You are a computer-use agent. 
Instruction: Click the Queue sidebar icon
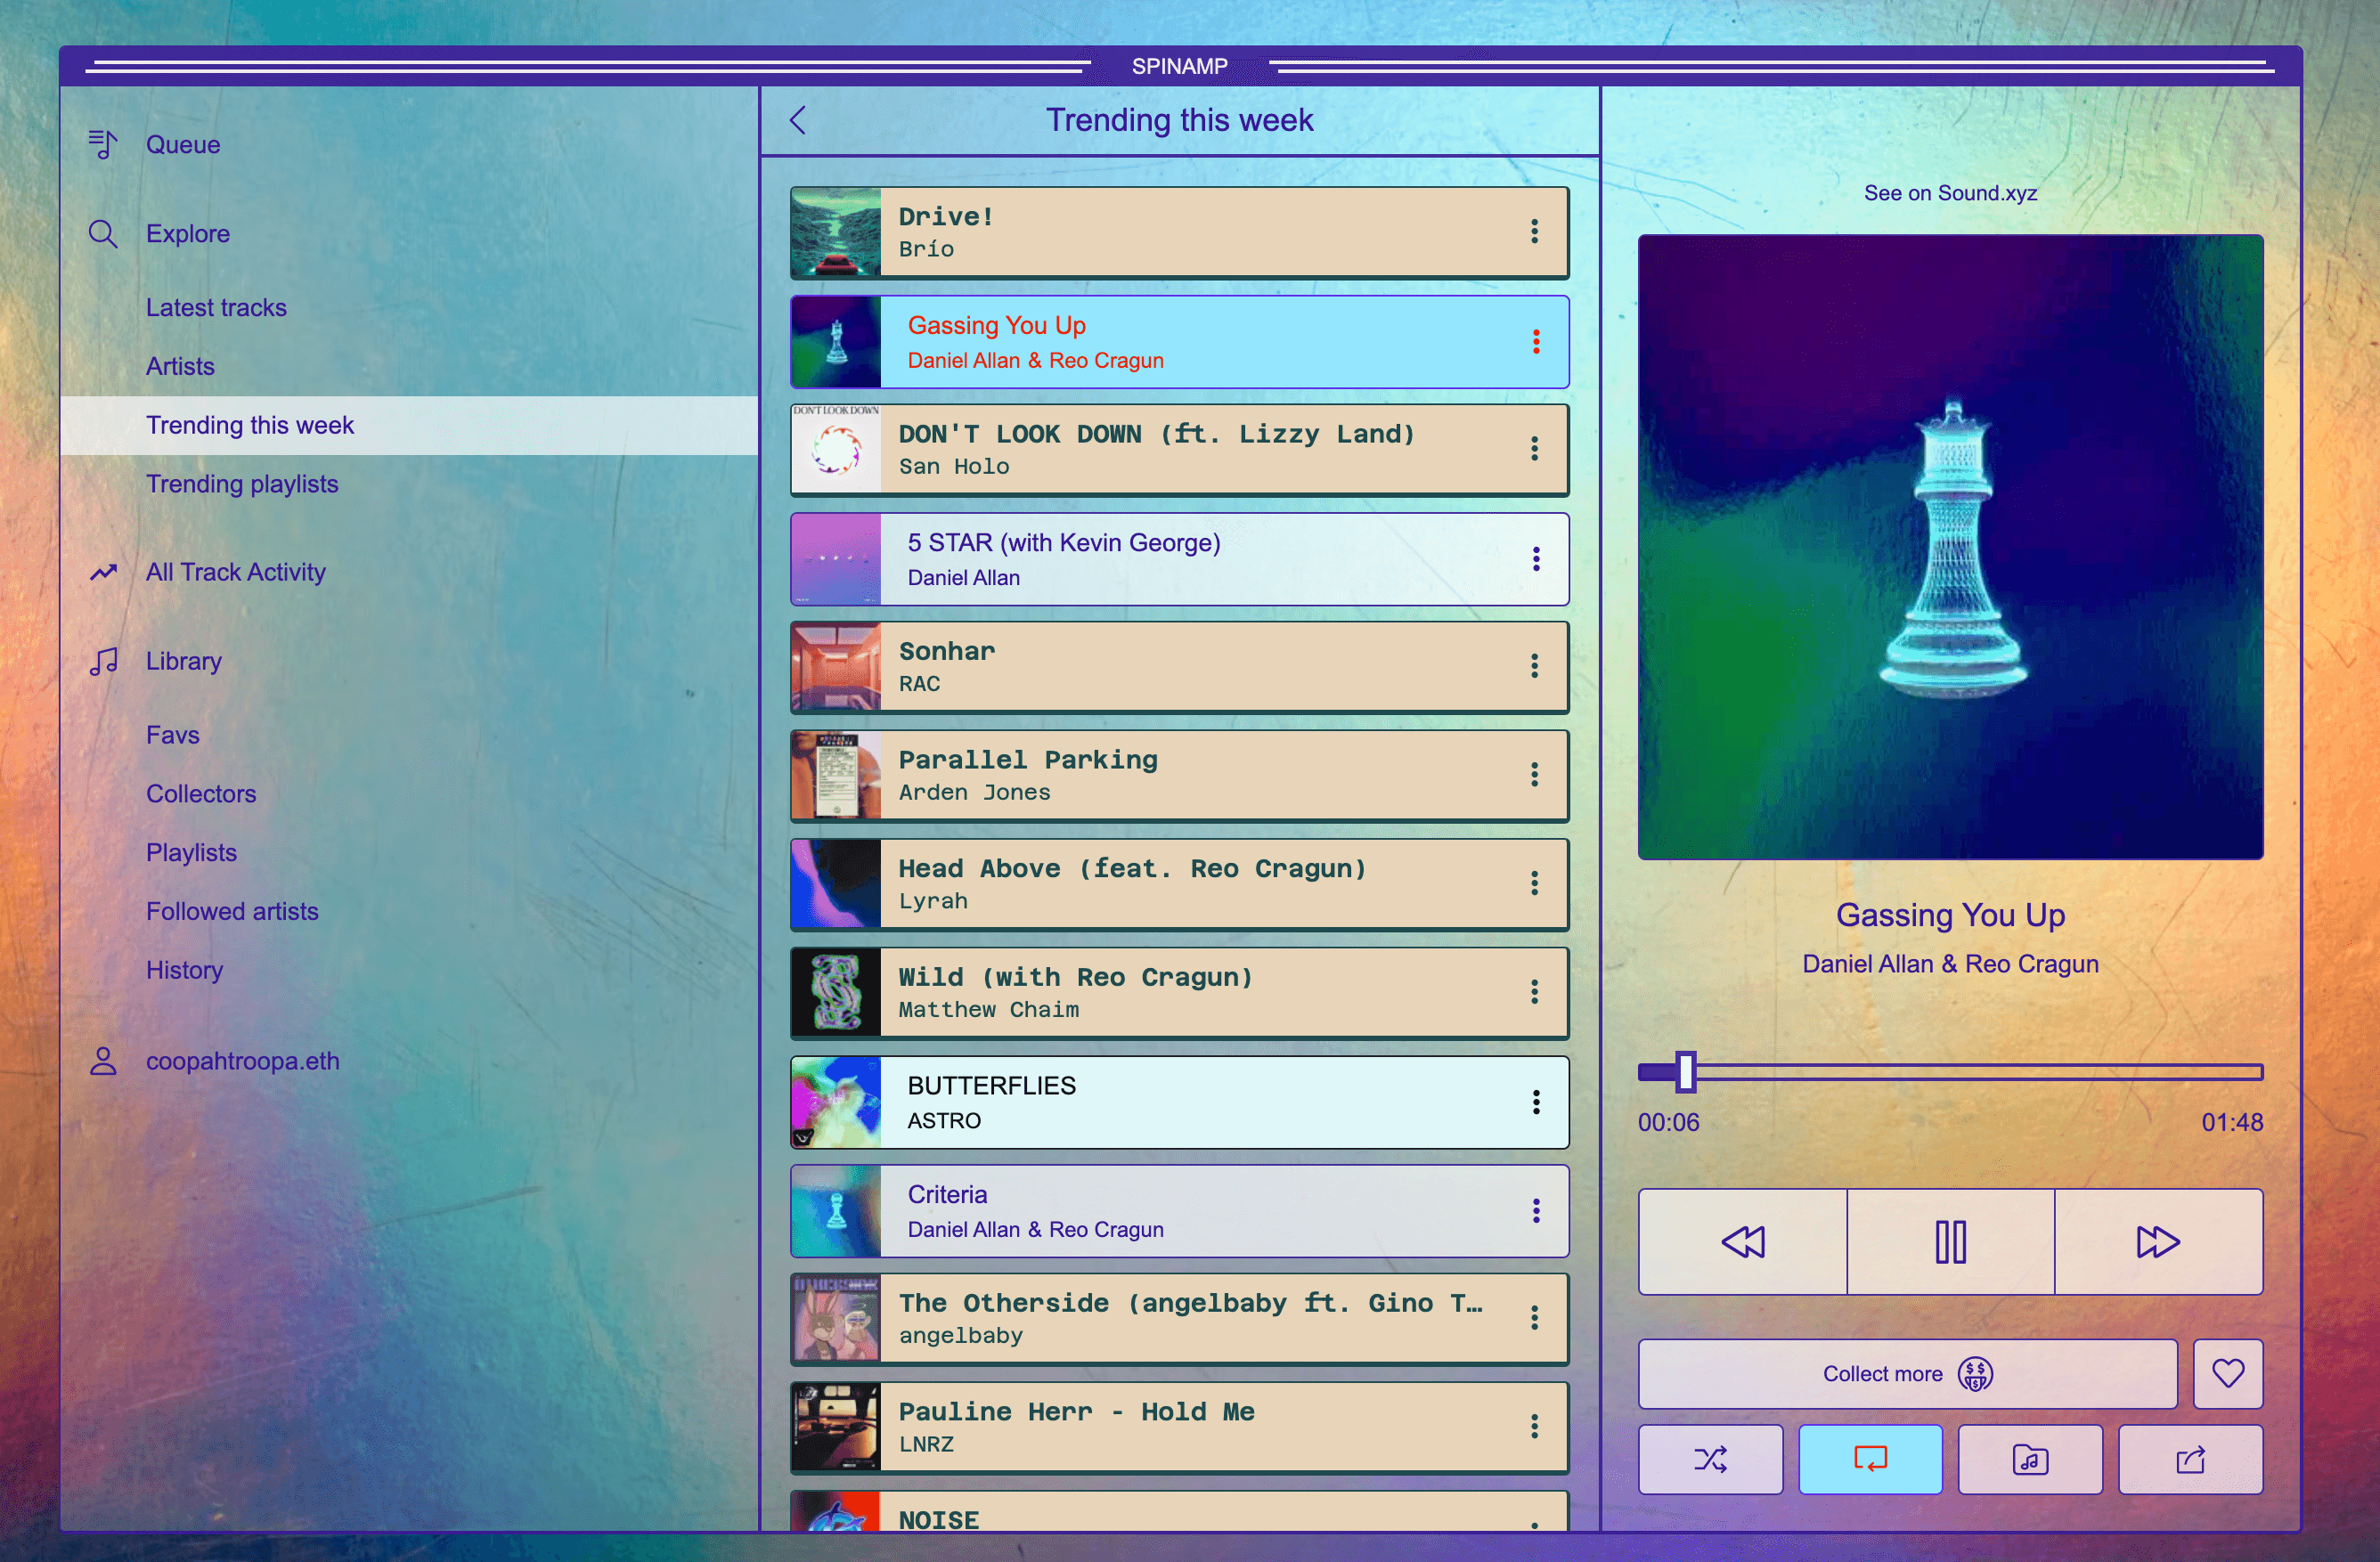click(x=106, y=143)
